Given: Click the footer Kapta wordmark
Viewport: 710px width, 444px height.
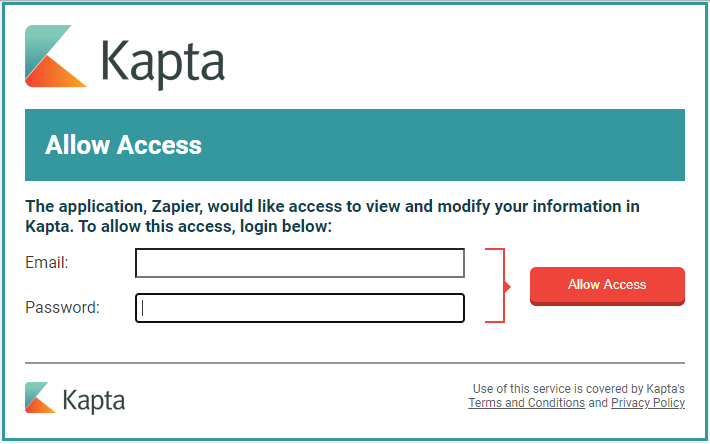Looking at the screenshot, I should pos(94,401).
